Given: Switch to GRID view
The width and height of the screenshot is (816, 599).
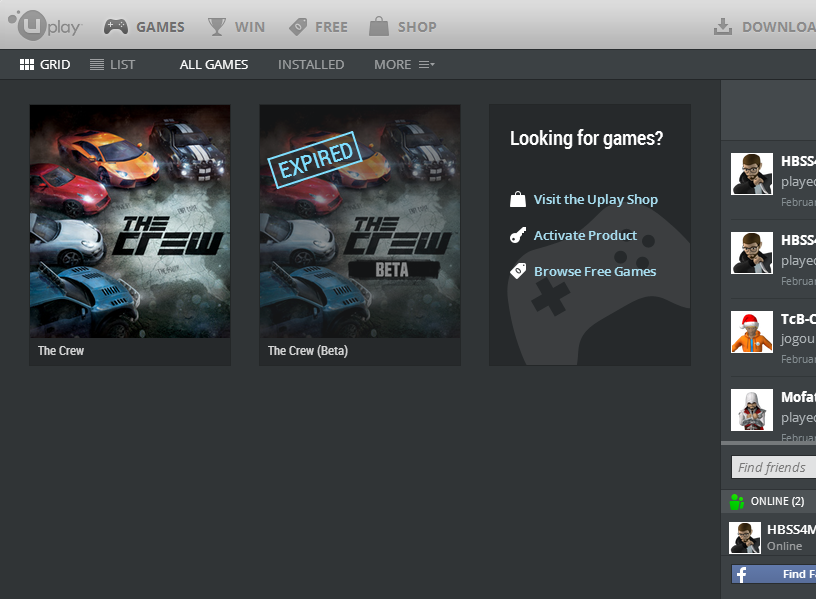Looking at the screenshot, I should pyautogui.click(x=45, y=65).
